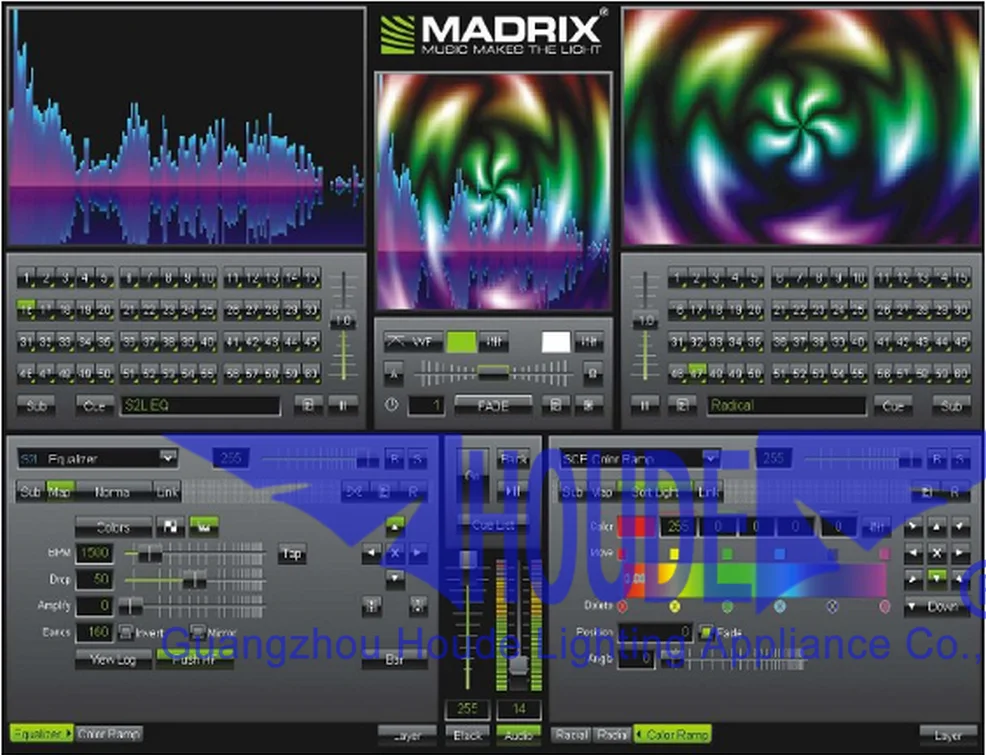This screenshot has width=986, height=755.
Task: Click the icon button left of Radical field
Action: [682, 405]
